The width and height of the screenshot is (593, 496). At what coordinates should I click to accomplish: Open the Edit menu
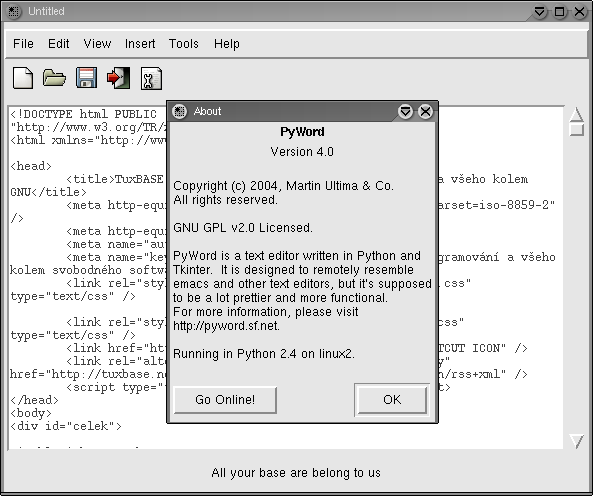click(59, 44)
